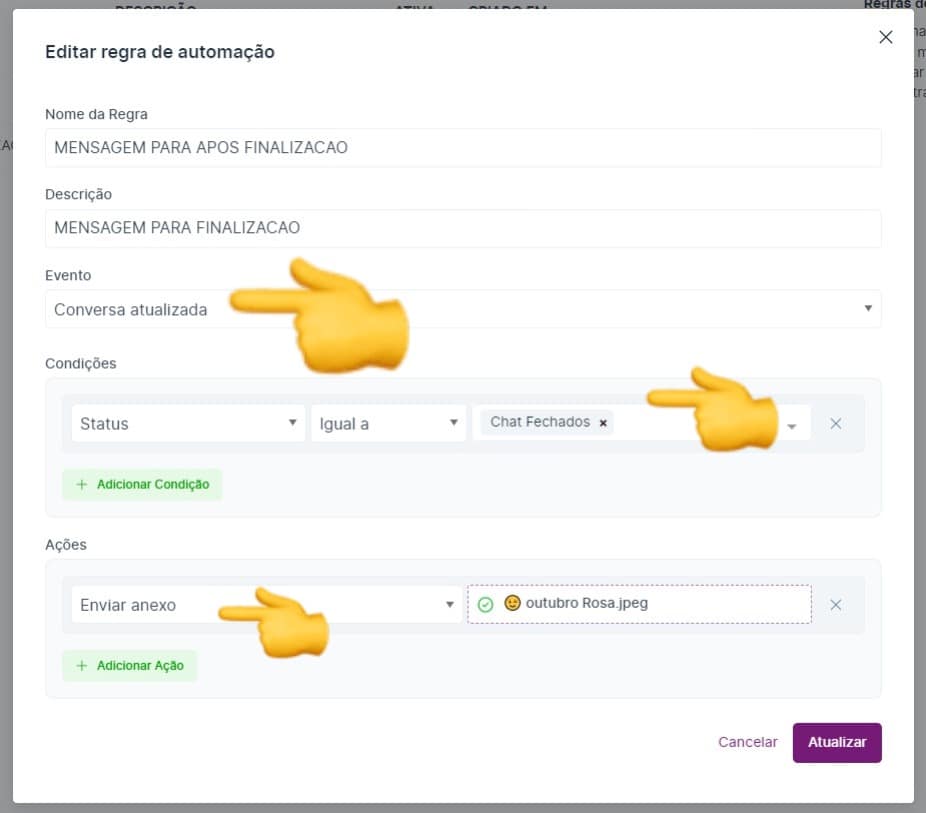926x813 pixels.
Task: Close the automation rule edit modal
Action: click(885, 37)
